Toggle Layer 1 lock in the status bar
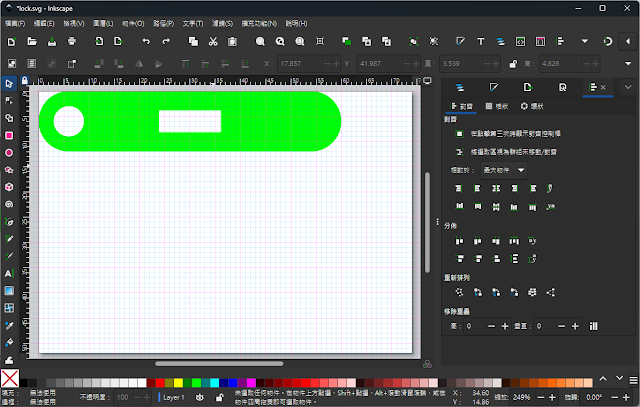The image size is (640, 407). [220, 397]
